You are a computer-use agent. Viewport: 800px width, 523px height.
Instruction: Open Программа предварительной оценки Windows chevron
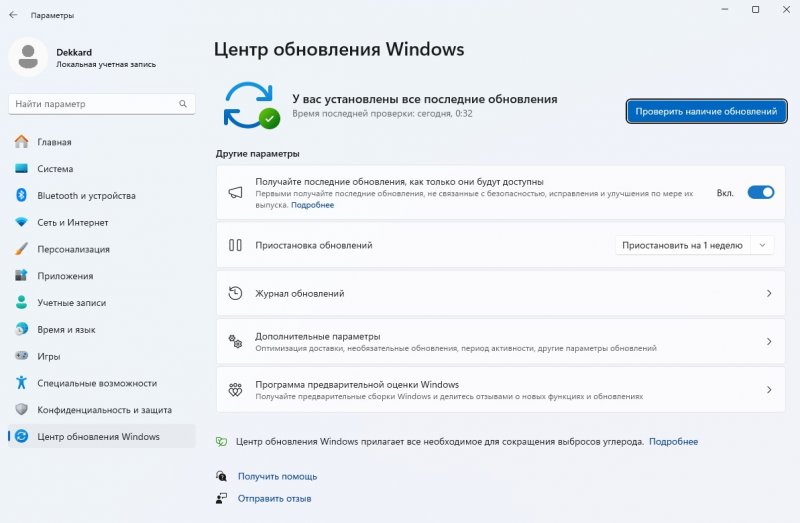click(x=768, y=390)
